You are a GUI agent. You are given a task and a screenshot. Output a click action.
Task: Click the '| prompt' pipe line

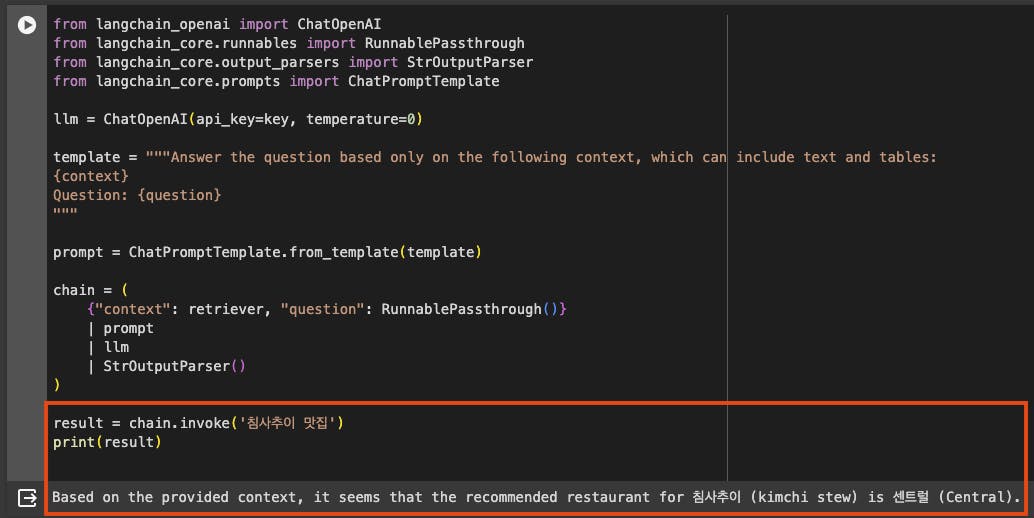pos(121,328)
